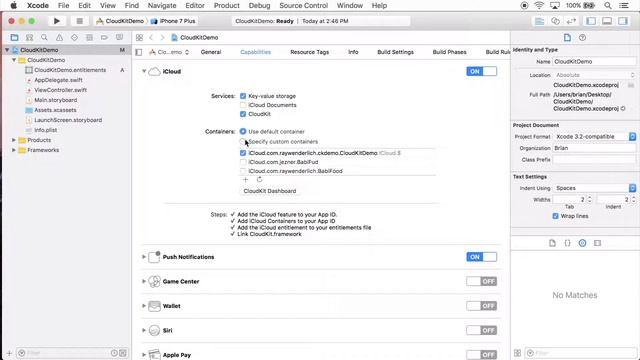Stop the running scheme
Screen dimensions: 640x360
point(80,21)
